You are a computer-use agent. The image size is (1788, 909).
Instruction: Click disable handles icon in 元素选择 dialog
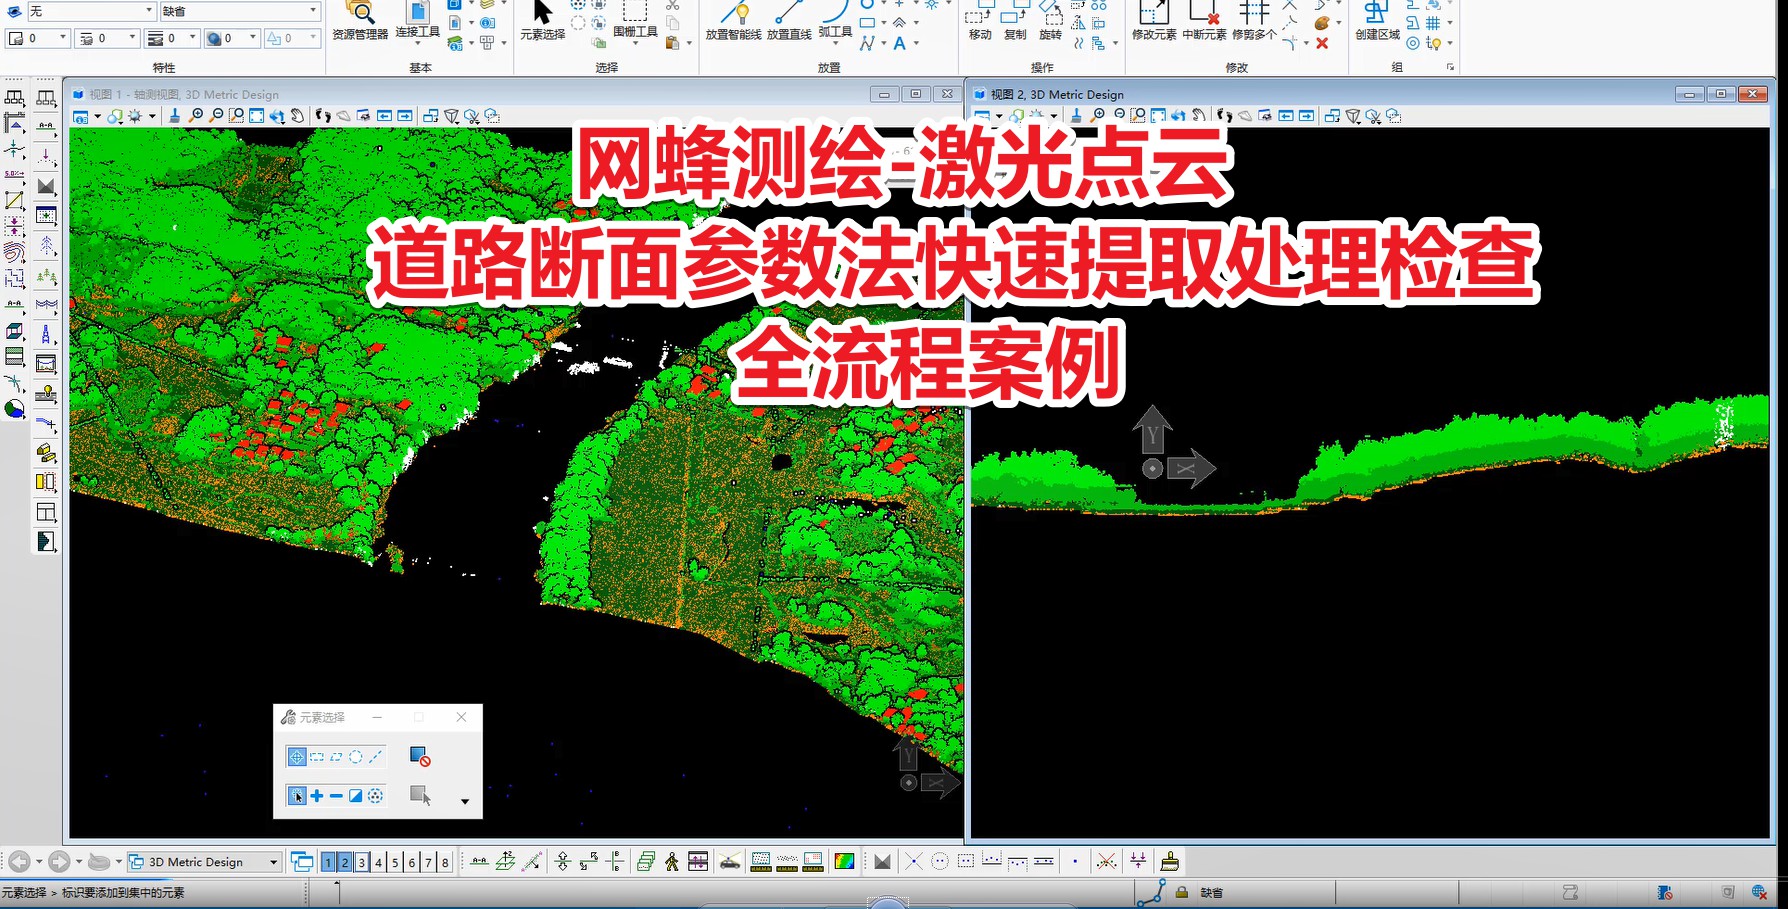click(420, 757)
